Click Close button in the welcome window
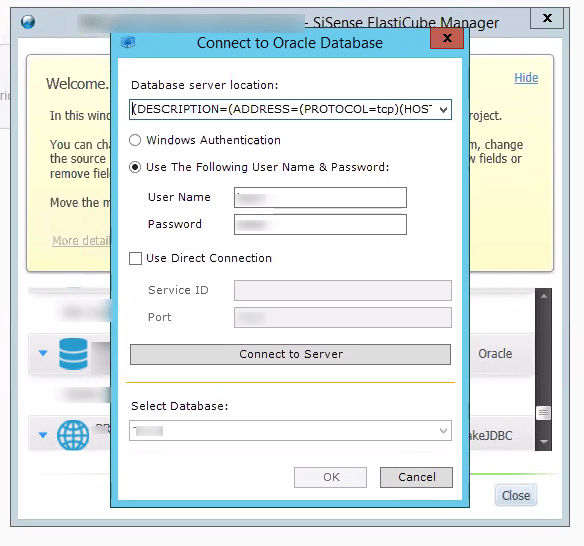Screen dimensions: 584x546 (x=516, y=495)
